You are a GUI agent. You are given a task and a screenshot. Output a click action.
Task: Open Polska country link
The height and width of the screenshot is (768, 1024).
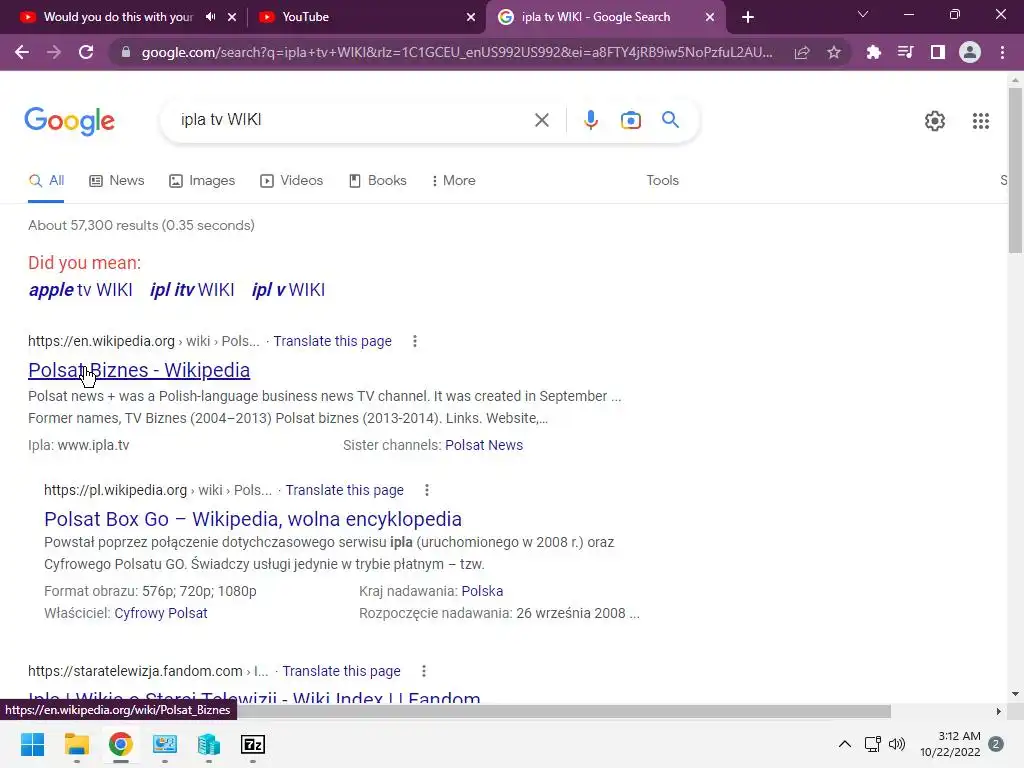pos(482,591)
